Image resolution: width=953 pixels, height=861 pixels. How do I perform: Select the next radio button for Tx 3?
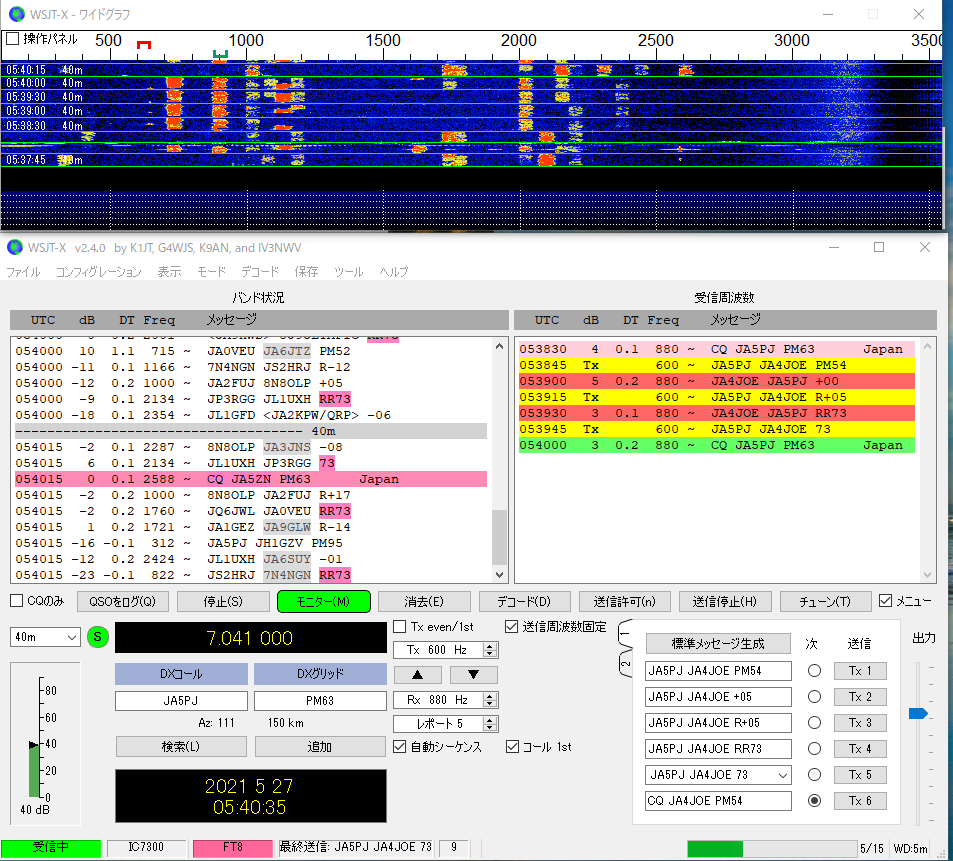coord(813,723)
